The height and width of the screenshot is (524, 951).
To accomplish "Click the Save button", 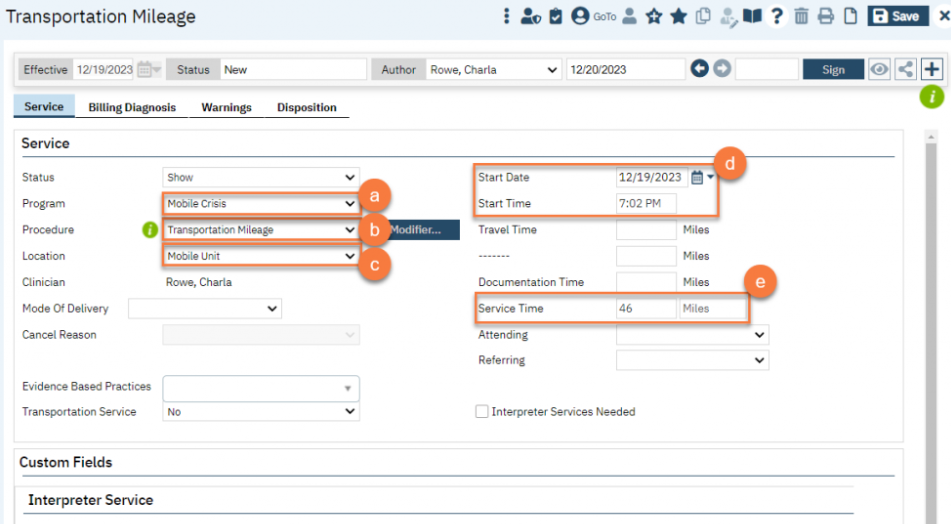I will tap(895, 16).
